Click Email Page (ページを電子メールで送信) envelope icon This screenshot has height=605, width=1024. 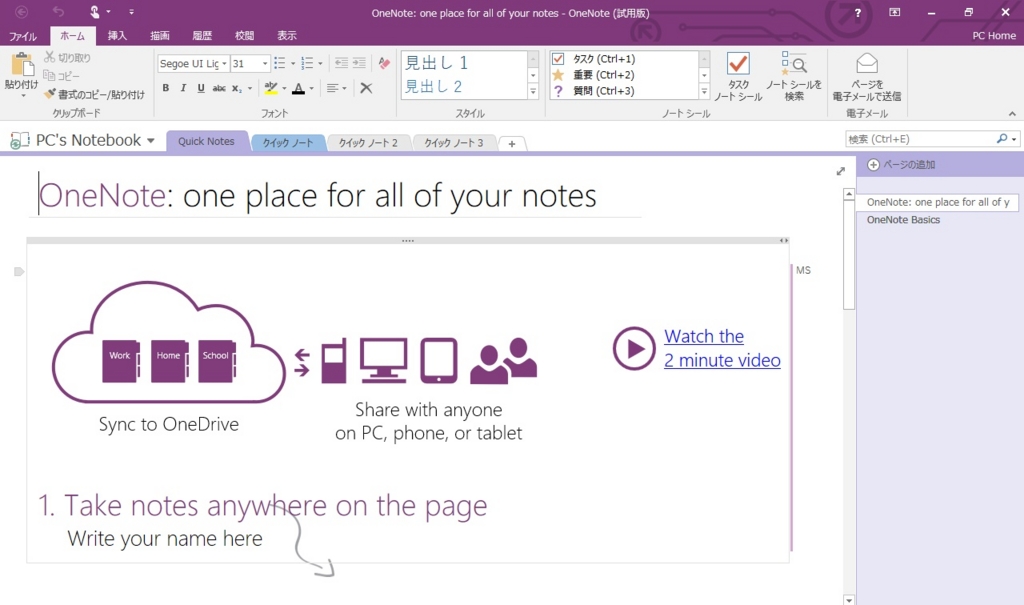tap(867, 64)
